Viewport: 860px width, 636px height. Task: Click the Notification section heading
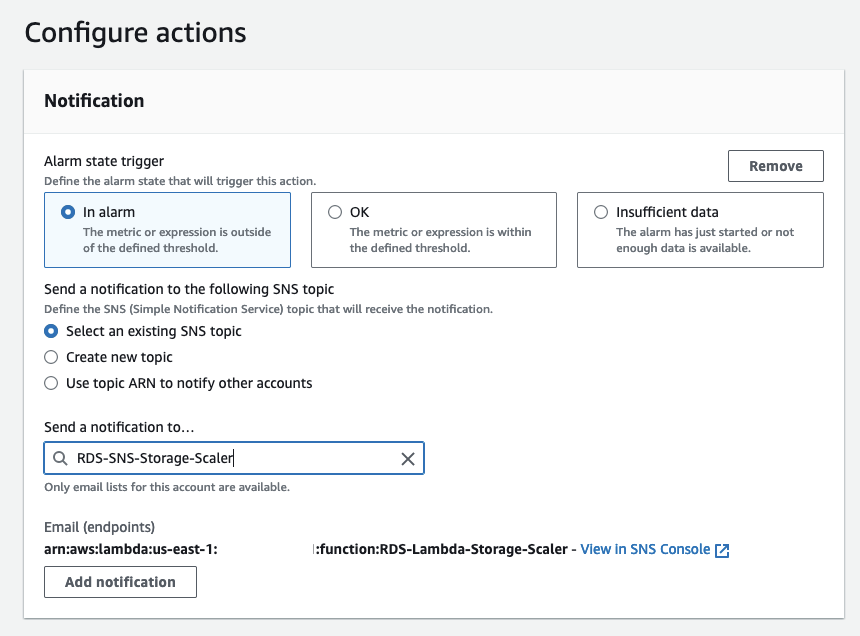coord(94,101)
